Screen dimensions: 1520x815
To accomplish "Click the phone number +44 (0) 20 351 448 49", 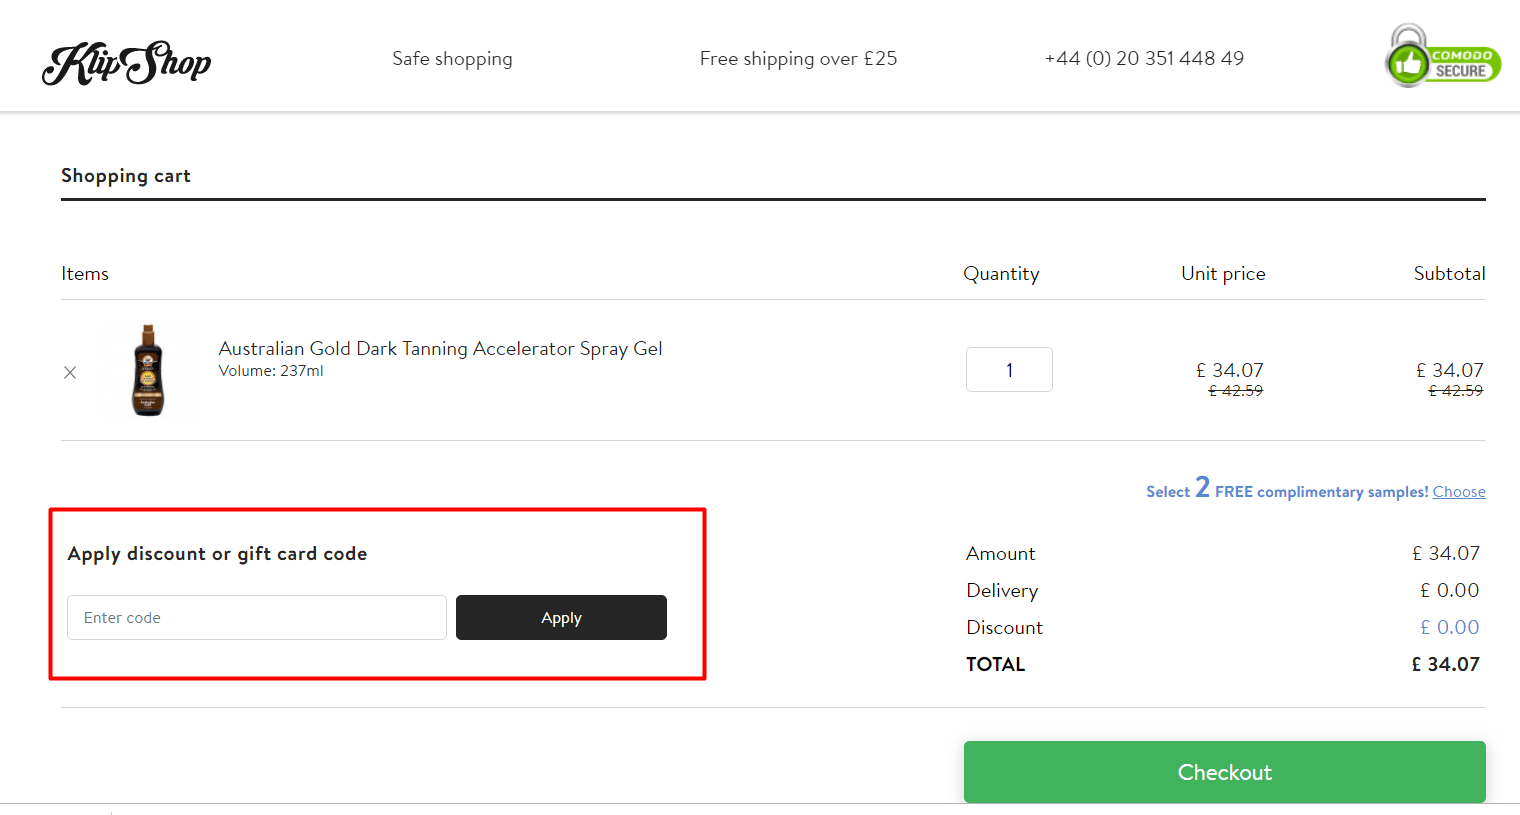I will point(1144,58).
